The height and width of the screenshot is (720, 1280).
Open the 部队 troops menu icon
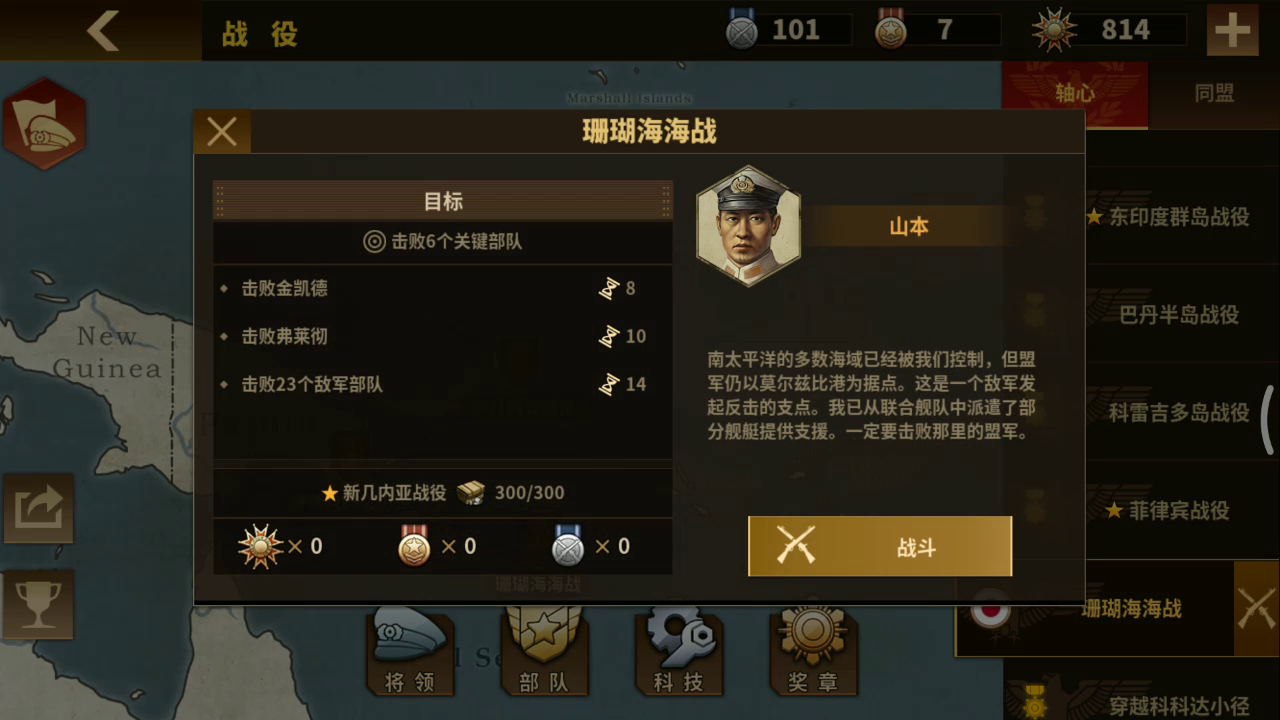[543, 653]
